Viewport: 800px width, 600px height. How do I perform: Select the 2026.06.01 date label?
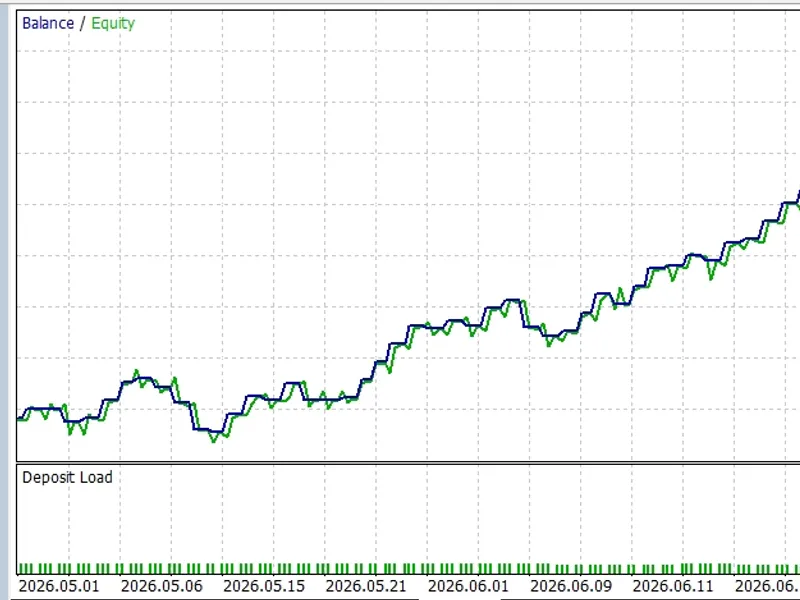click(468, 586)
